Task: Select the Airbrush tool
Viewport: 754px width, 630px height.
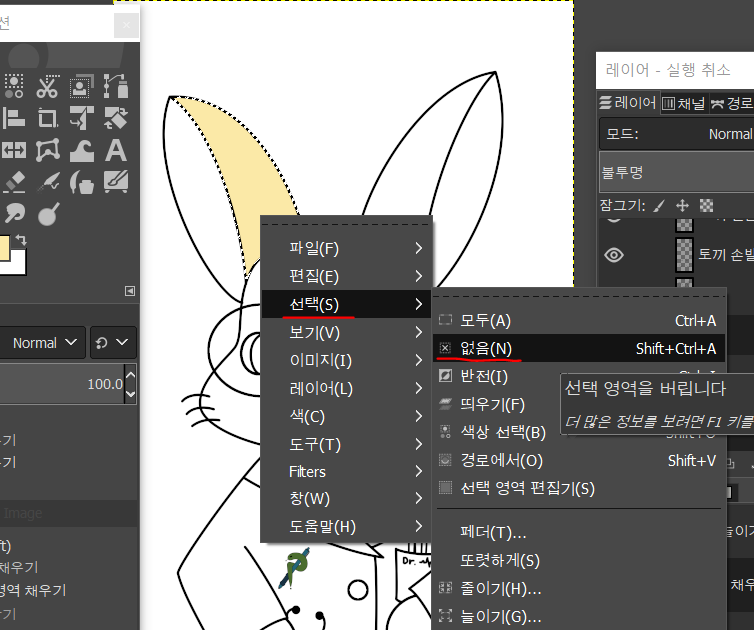Action: [x=48, y=182]
